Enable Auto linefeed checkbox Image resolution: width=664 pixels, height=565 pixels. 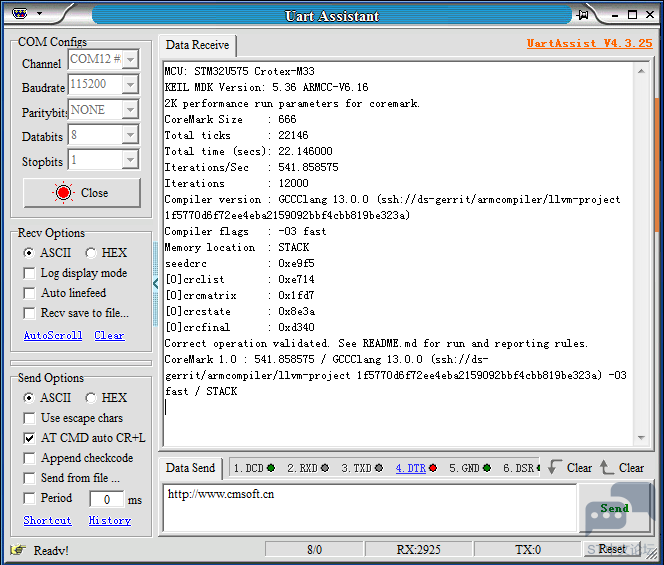pos(29,293)
